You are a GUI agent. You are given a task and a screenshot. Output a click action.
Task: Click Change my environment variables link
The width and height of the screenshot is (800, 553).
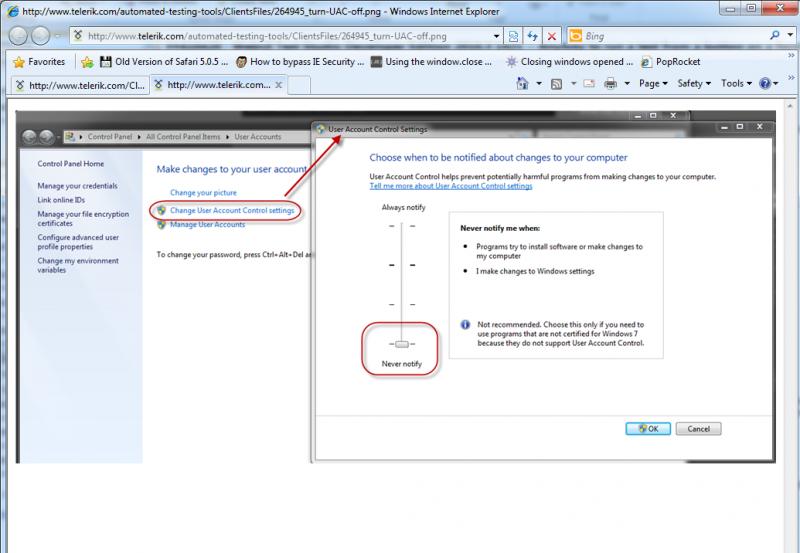pos(78,265)
